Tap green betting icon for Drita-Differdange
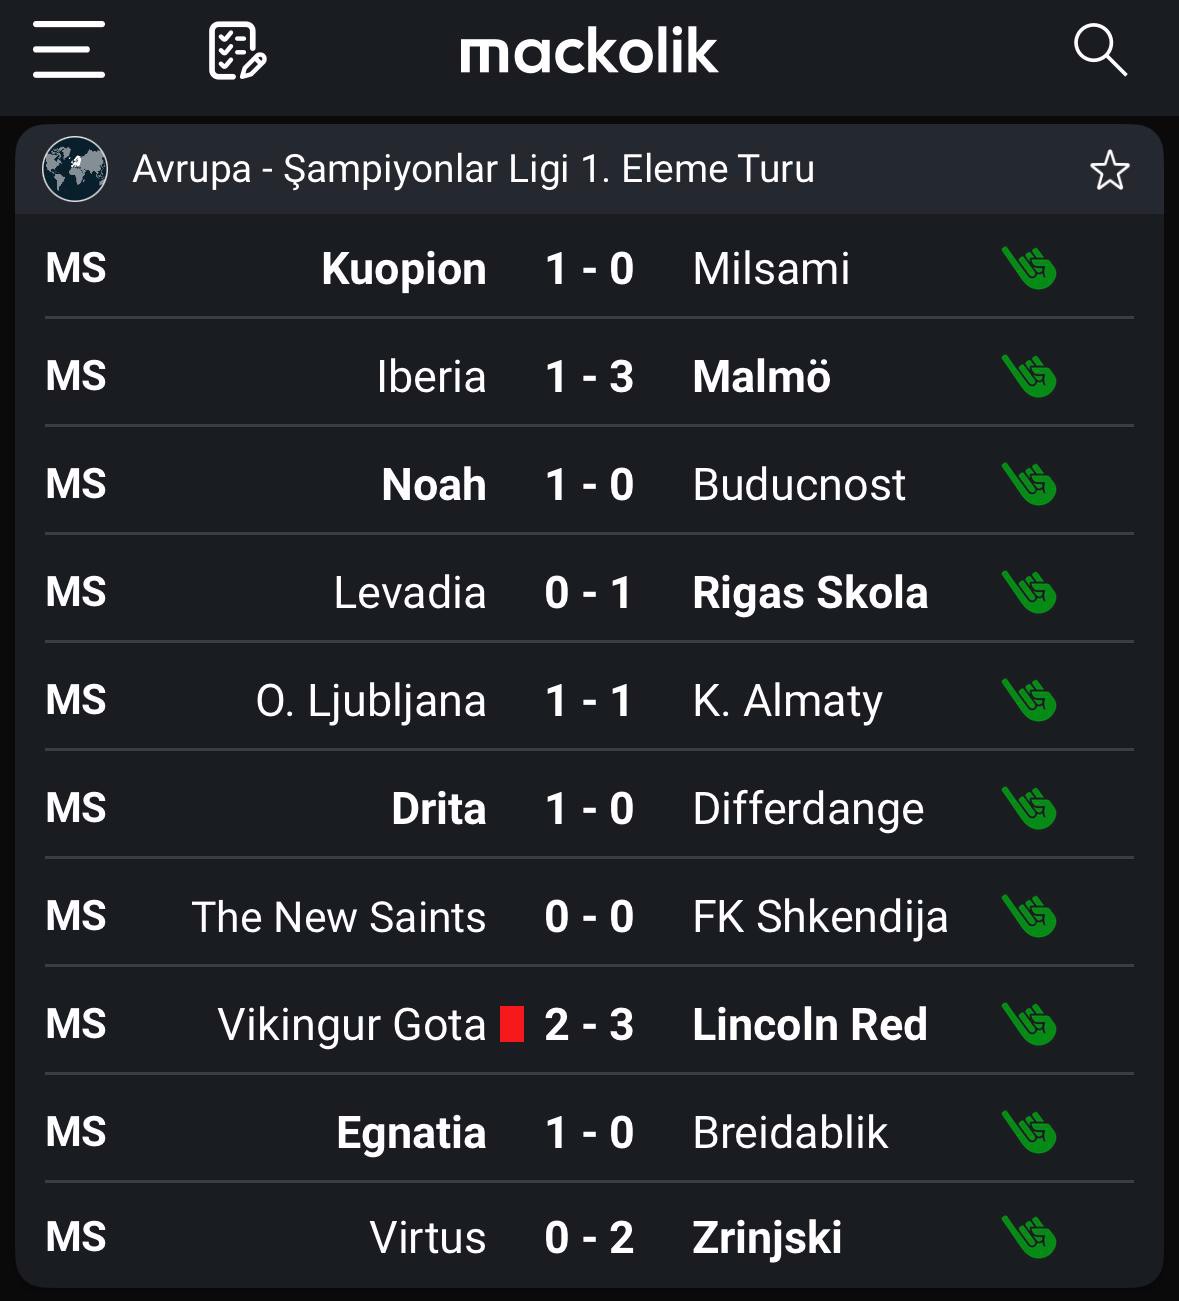This screenshot has height=1301, width=1179. point(1029,809)
